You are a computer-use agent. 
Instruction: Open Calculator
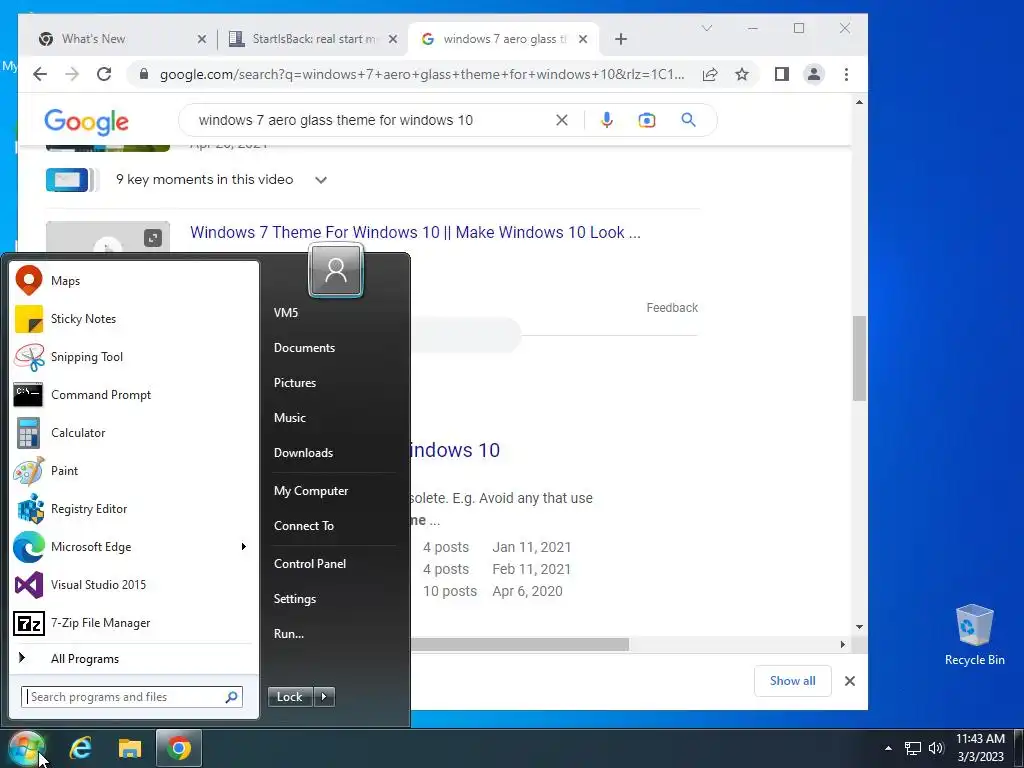click(133, 432)
